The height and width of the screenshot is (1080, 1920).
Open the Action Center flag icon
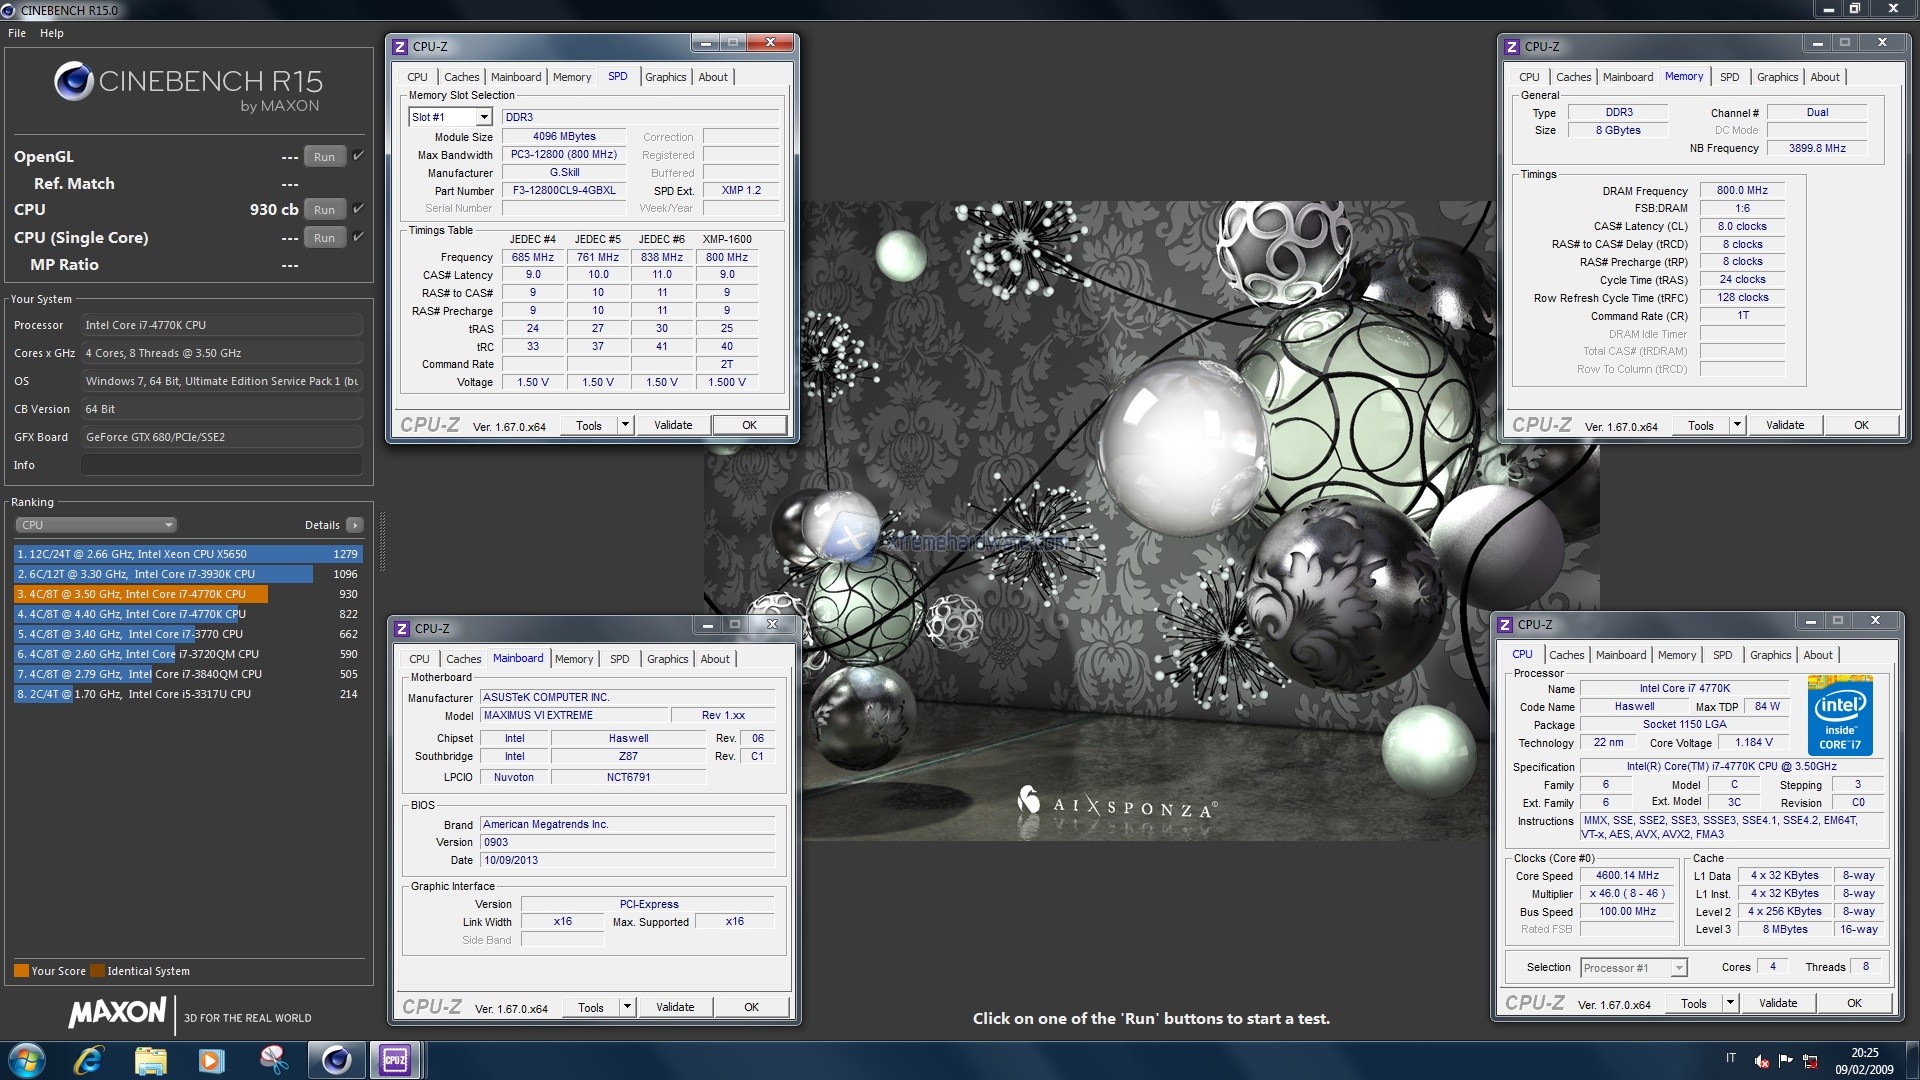tap(1786, 1061)
